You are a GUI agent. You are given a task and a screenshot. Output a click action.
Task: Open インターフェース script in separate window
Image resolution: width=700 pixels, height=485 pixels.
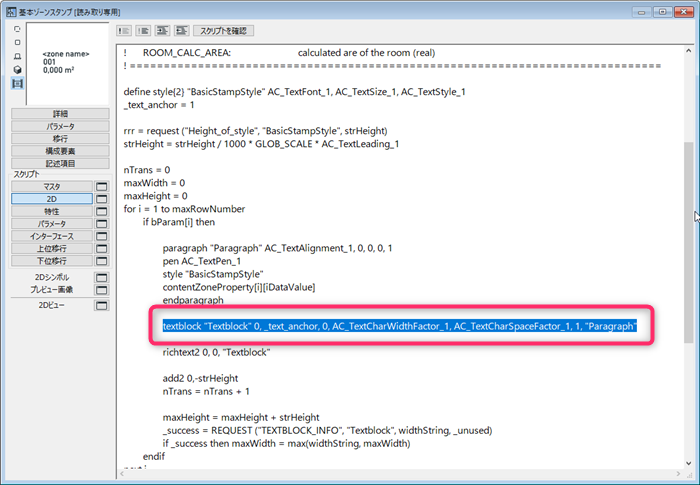pyautogui.click(x=102, y=236)
